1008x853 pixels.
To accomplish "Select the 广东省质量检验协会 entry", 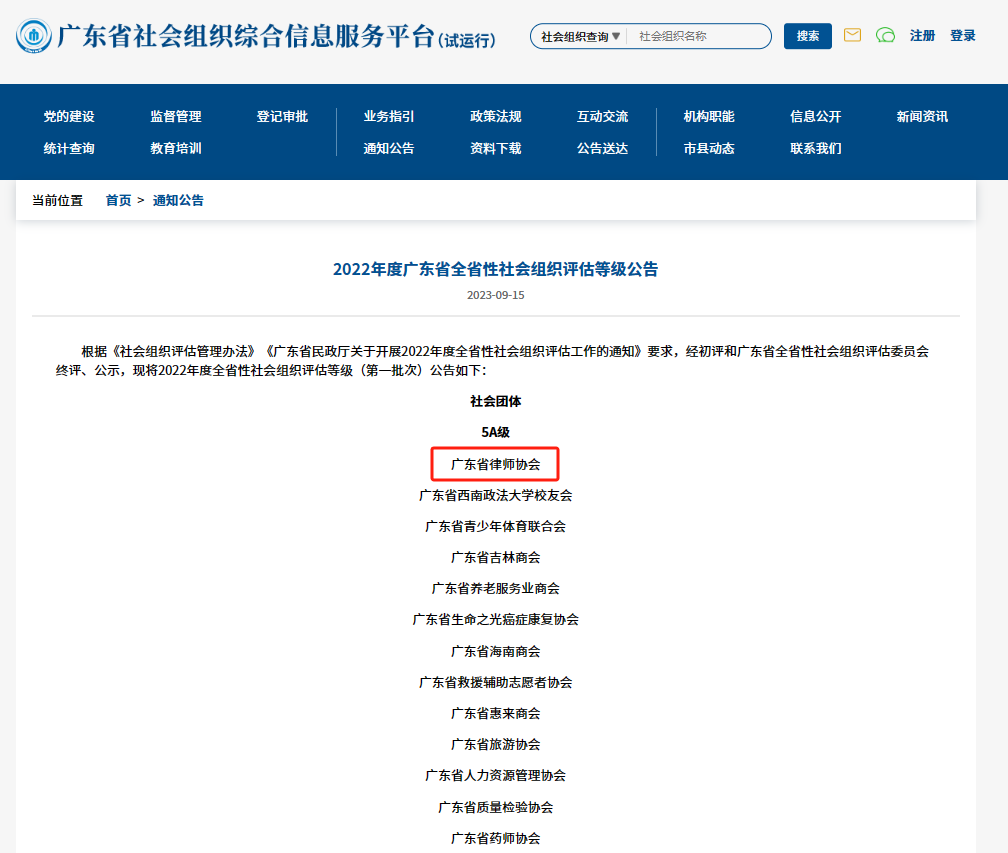I will coord(496,807).
